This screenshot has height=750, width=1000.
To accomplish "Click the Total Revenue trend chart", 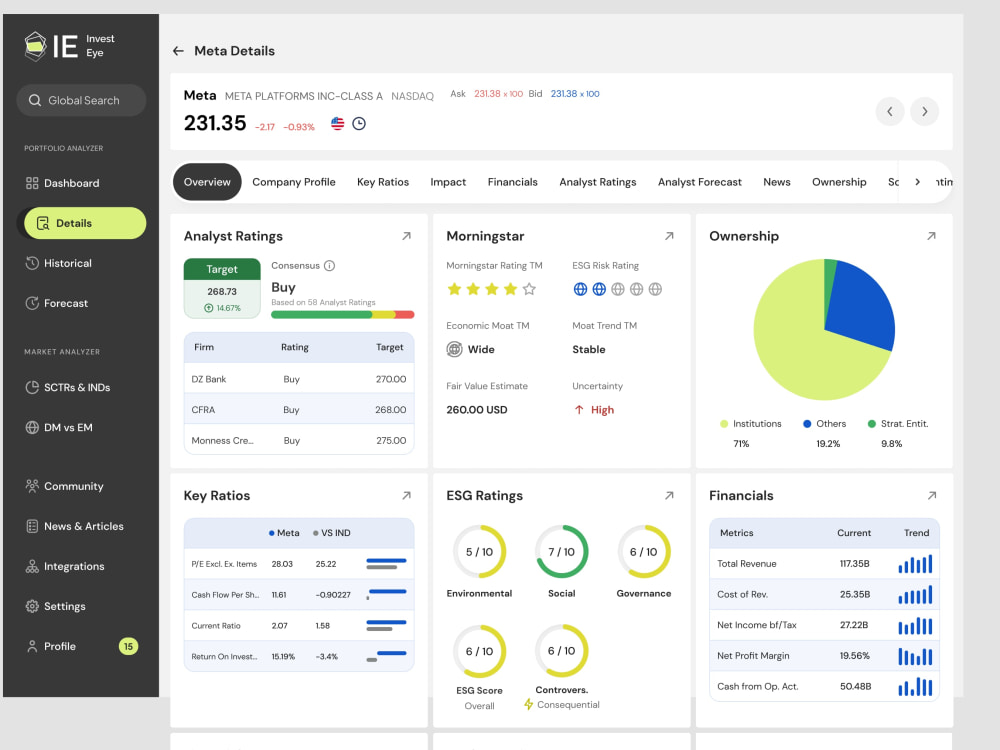I will (915, 564).
